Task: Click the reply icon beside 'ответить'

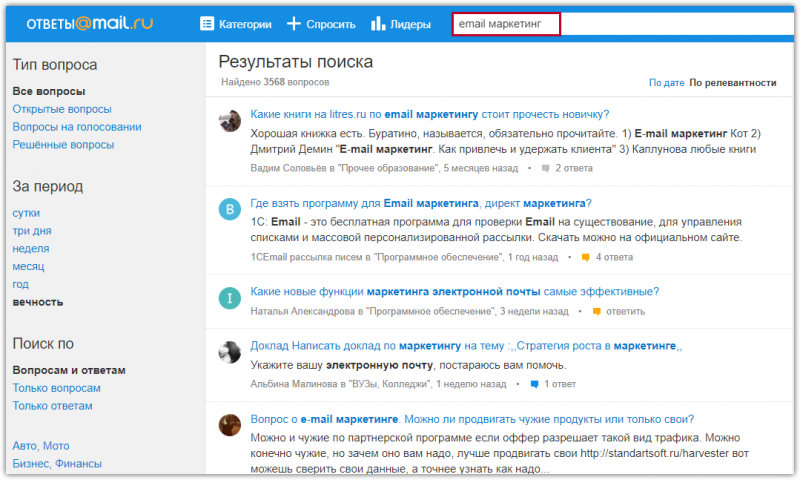Action: coord(596,312)
